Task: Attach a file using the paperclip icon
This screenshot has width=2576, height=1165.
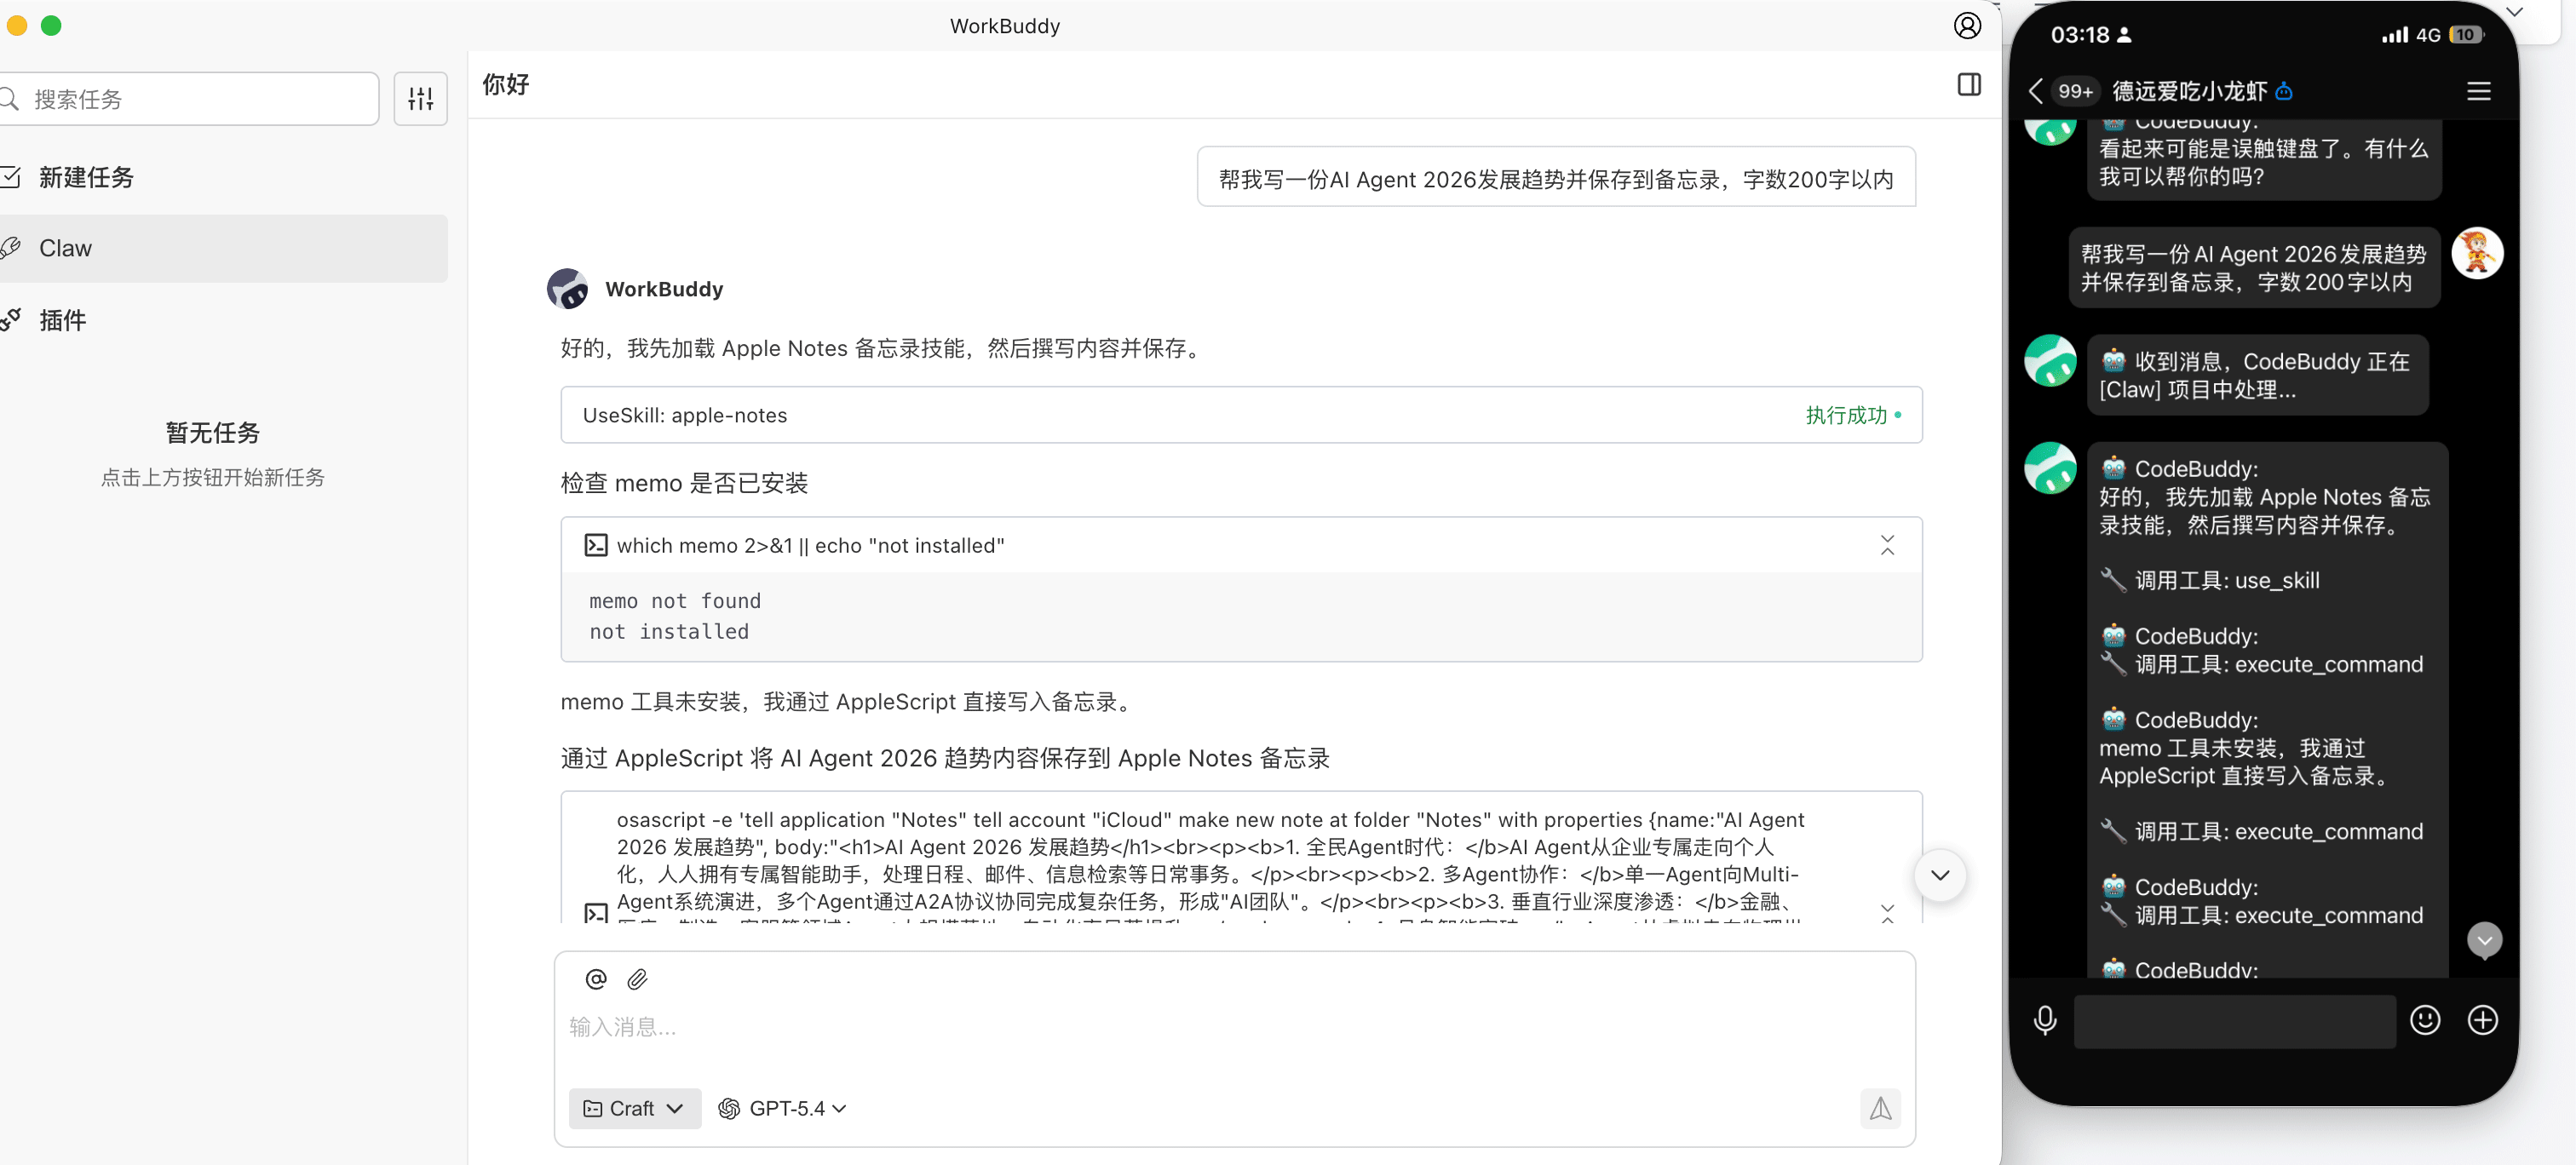Action: (637, 979)
